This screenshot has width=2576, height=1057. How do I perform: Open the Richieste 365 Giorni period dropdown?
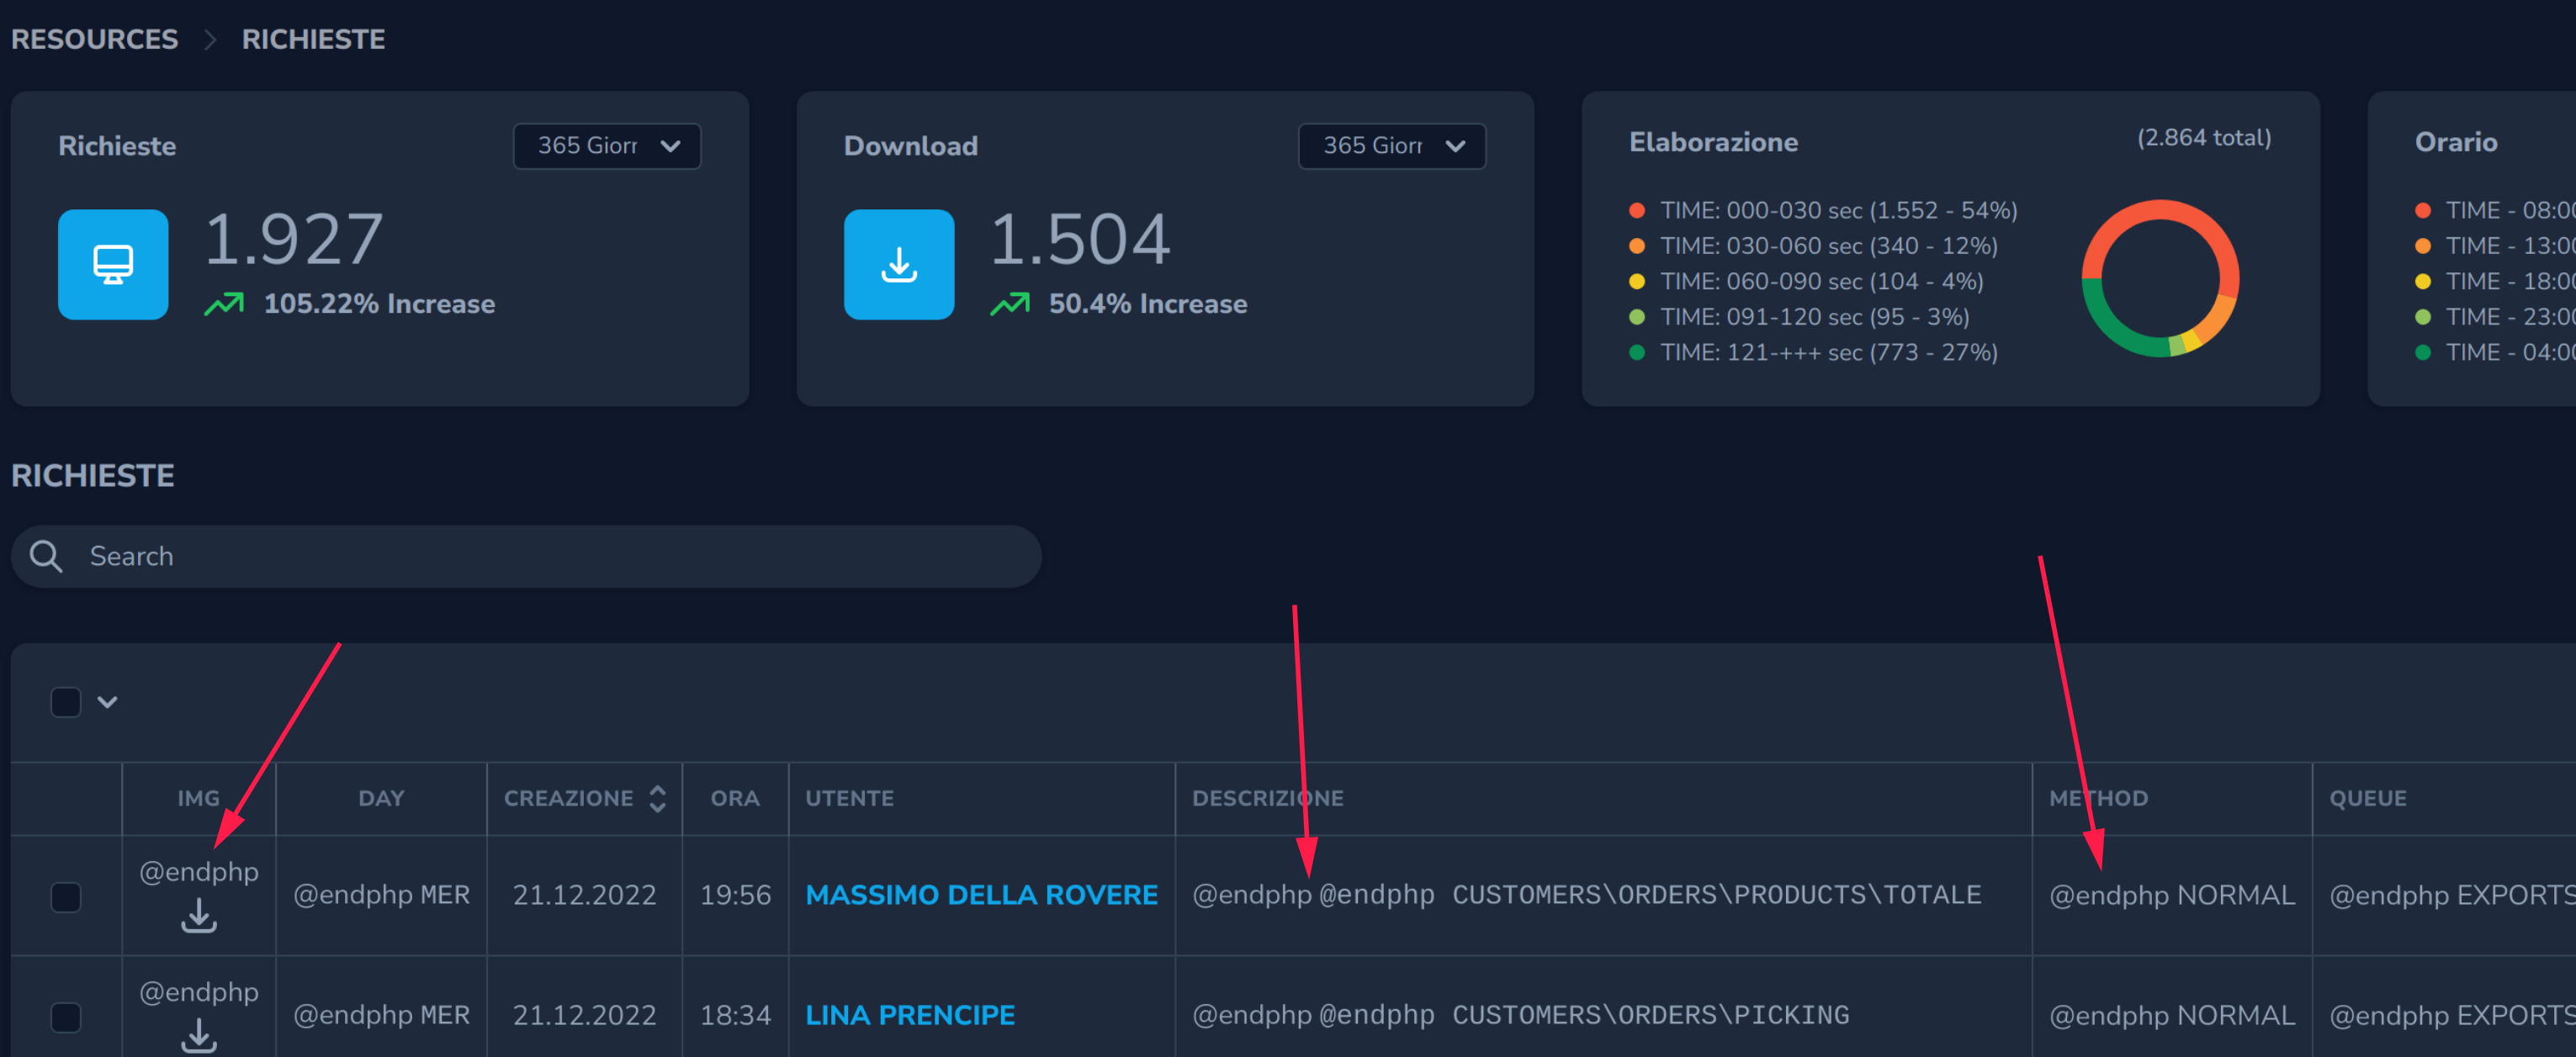pos(606,146)
